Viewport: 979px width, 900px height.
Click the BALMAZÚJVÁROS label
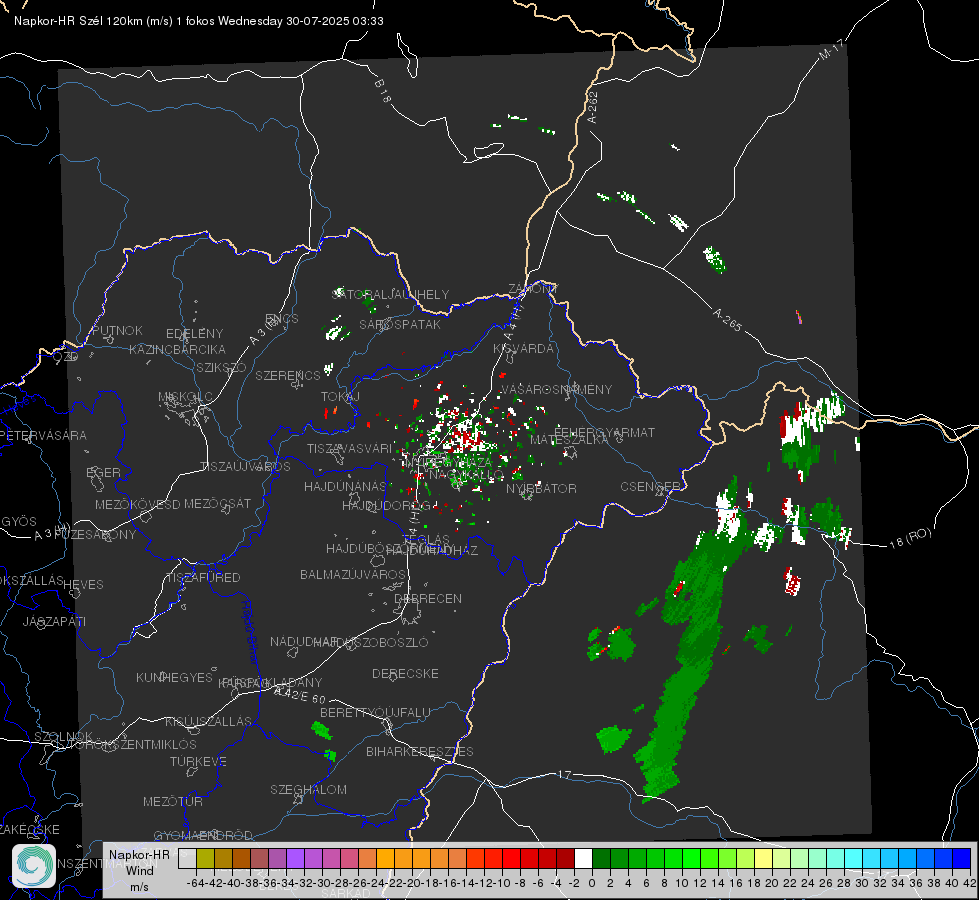coord(353,574)
